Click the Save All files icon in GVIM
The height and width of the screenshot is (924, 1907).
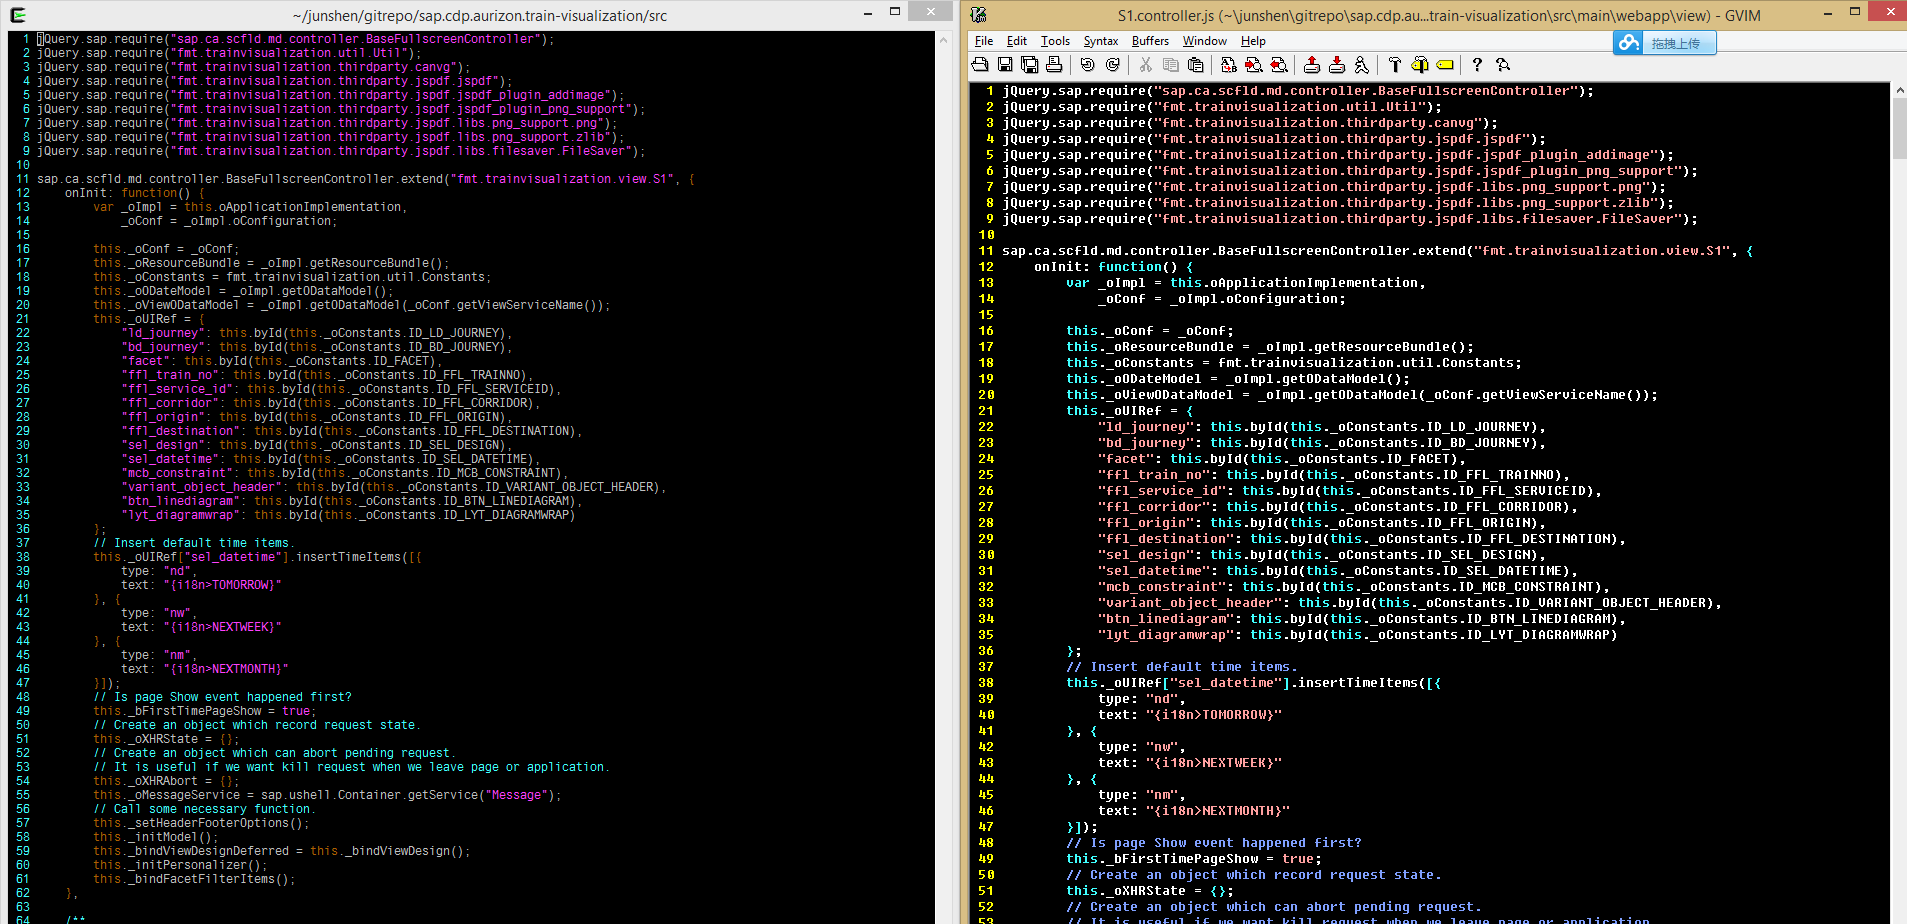click(x=1029, y=65)
